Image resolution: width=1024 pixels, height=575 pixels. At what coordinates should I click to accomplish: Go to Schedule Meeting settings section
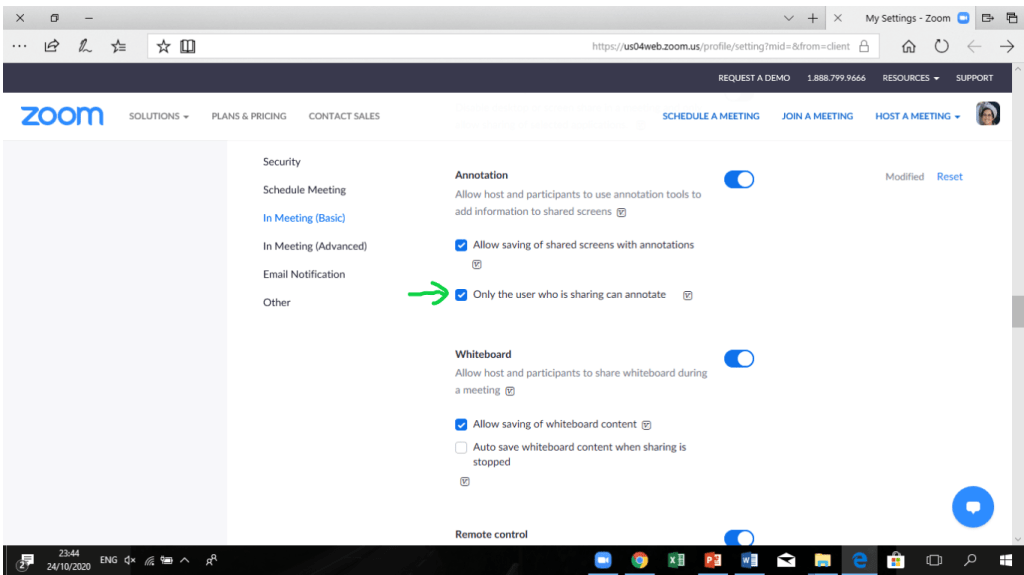pyautogui.click(x=304, y=190)
